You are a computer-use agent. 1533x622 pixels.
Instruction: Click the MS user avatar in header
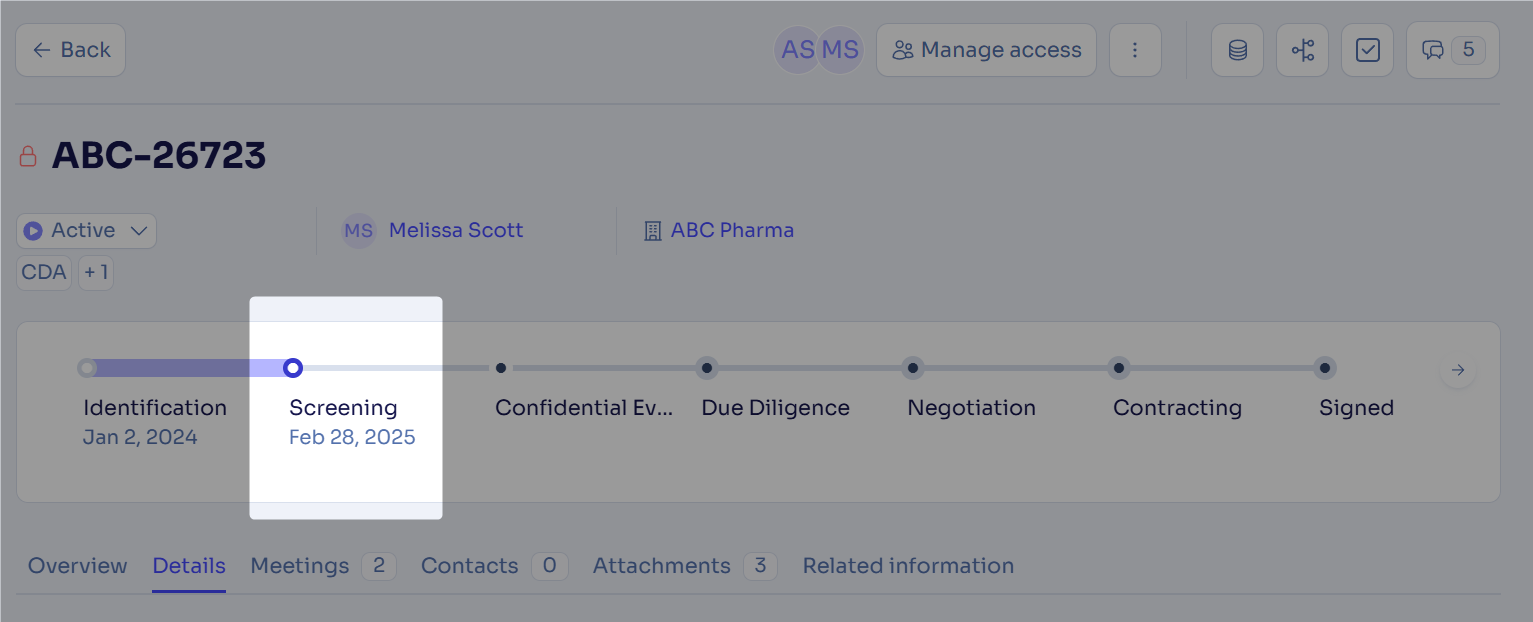tap(841, 50)
